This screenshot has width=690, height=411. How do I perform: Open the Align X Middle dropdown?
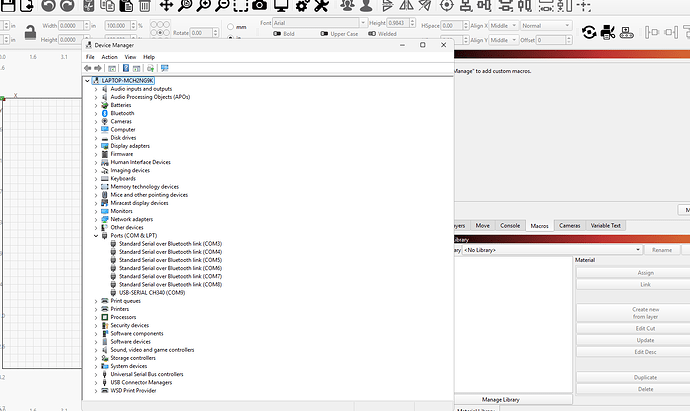[x=504, y=26]
